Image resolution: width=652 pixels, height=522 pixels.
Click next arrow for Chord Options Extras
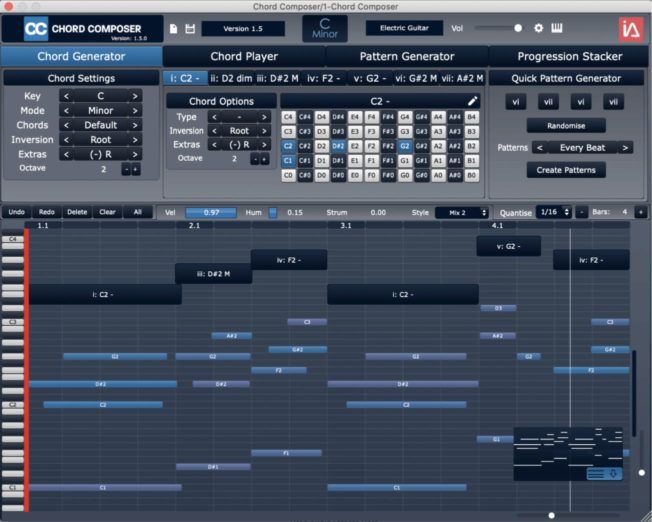264,145
